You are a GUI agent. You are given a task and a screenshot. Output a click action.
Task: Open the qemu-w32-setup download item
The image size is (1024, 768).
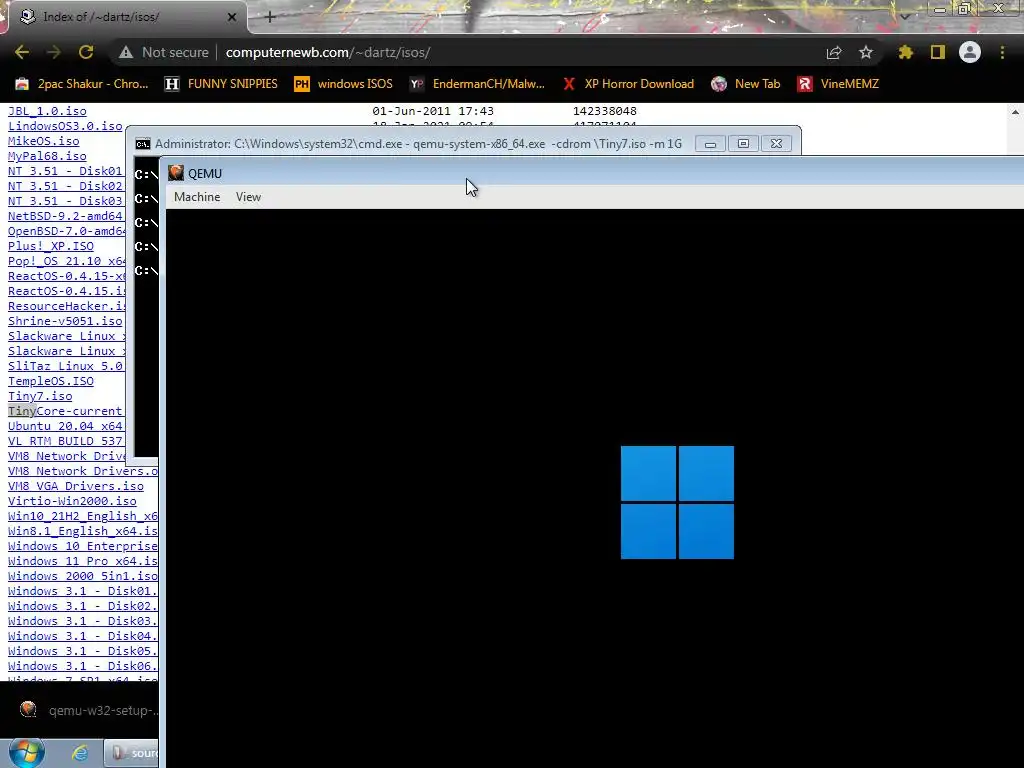[88, 710]
